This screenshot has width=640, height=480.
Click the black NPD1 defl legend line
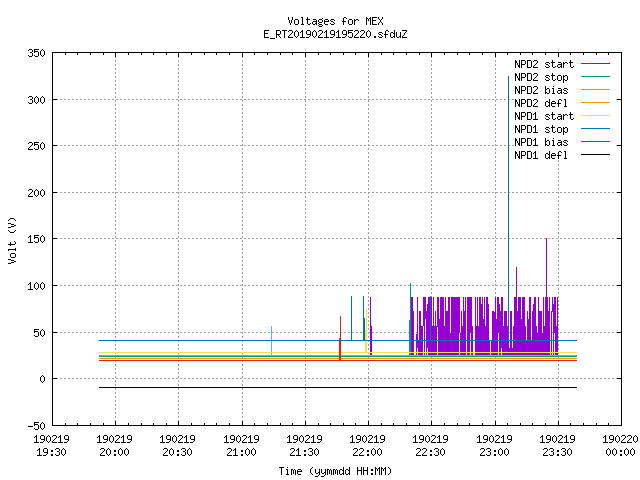point(595,155)
